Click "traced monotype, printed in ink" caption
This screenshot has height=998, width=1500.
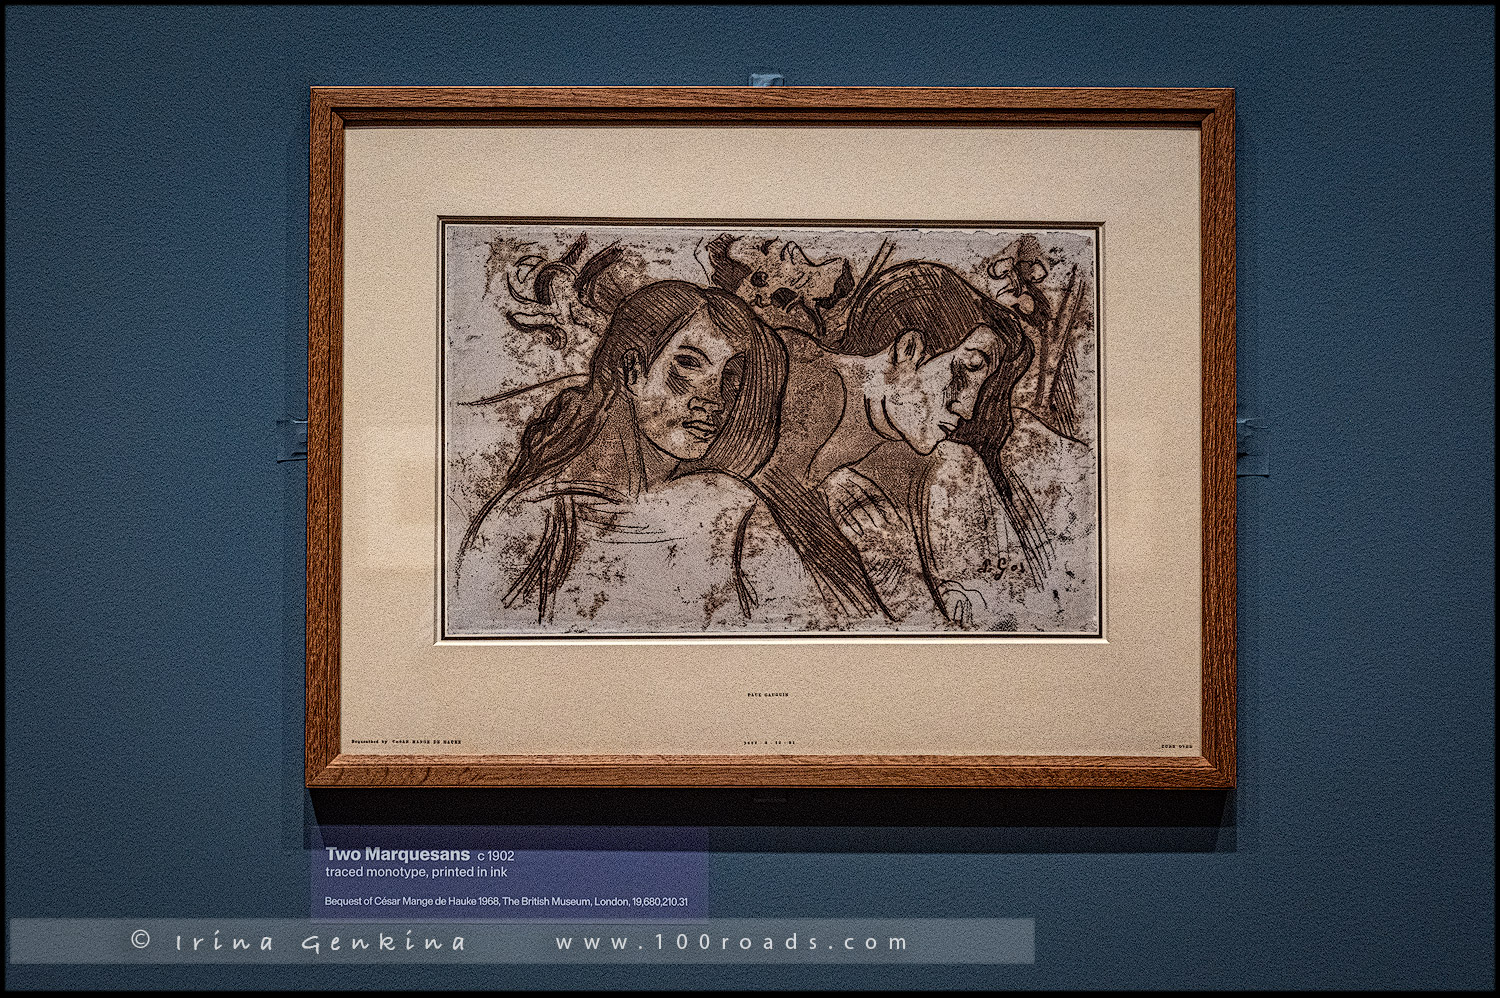coord(416,872)
